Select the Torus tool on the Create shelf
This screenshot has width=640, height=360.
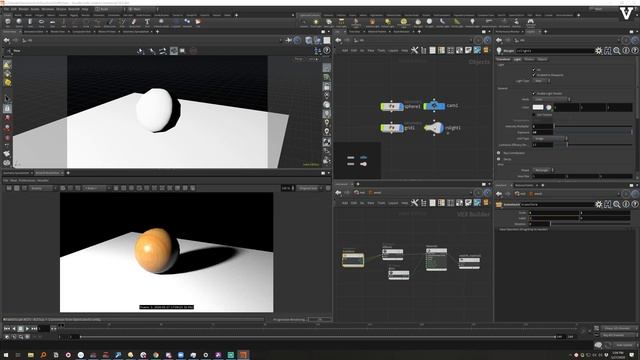point(41,22)
